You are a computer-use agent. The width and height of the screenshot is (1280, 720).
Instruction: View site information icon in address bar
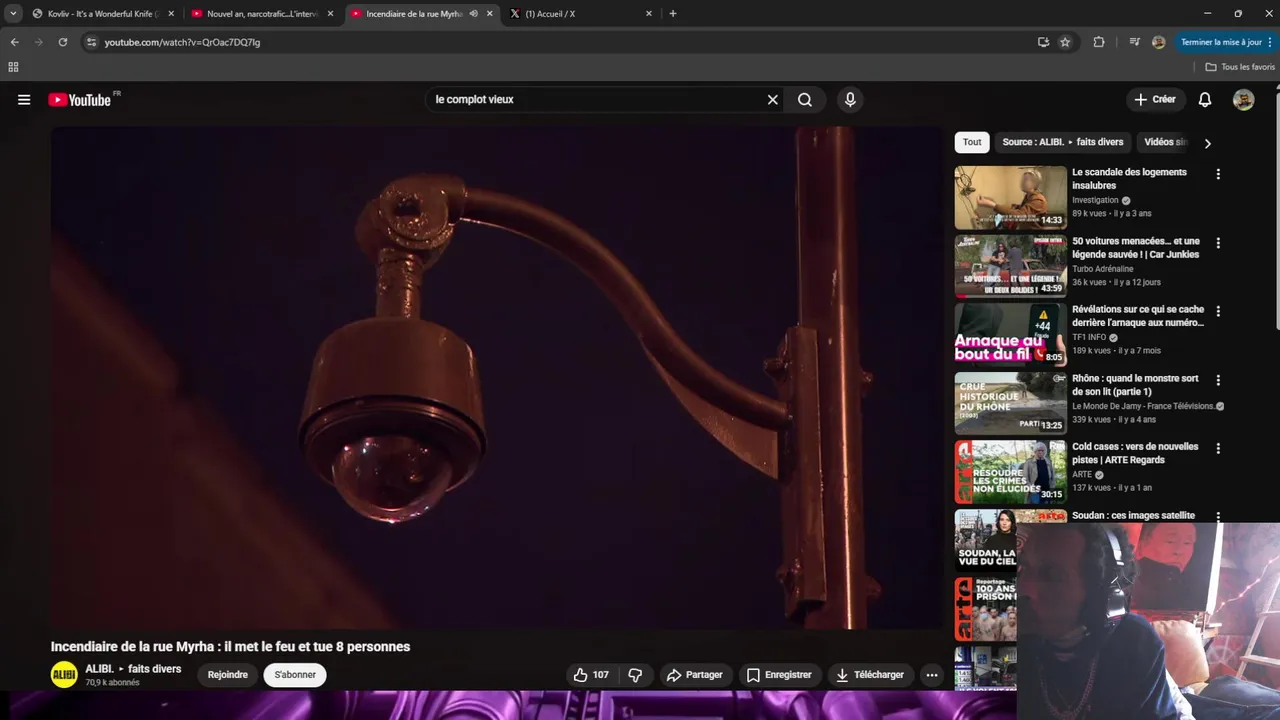(x=91, y=42)
